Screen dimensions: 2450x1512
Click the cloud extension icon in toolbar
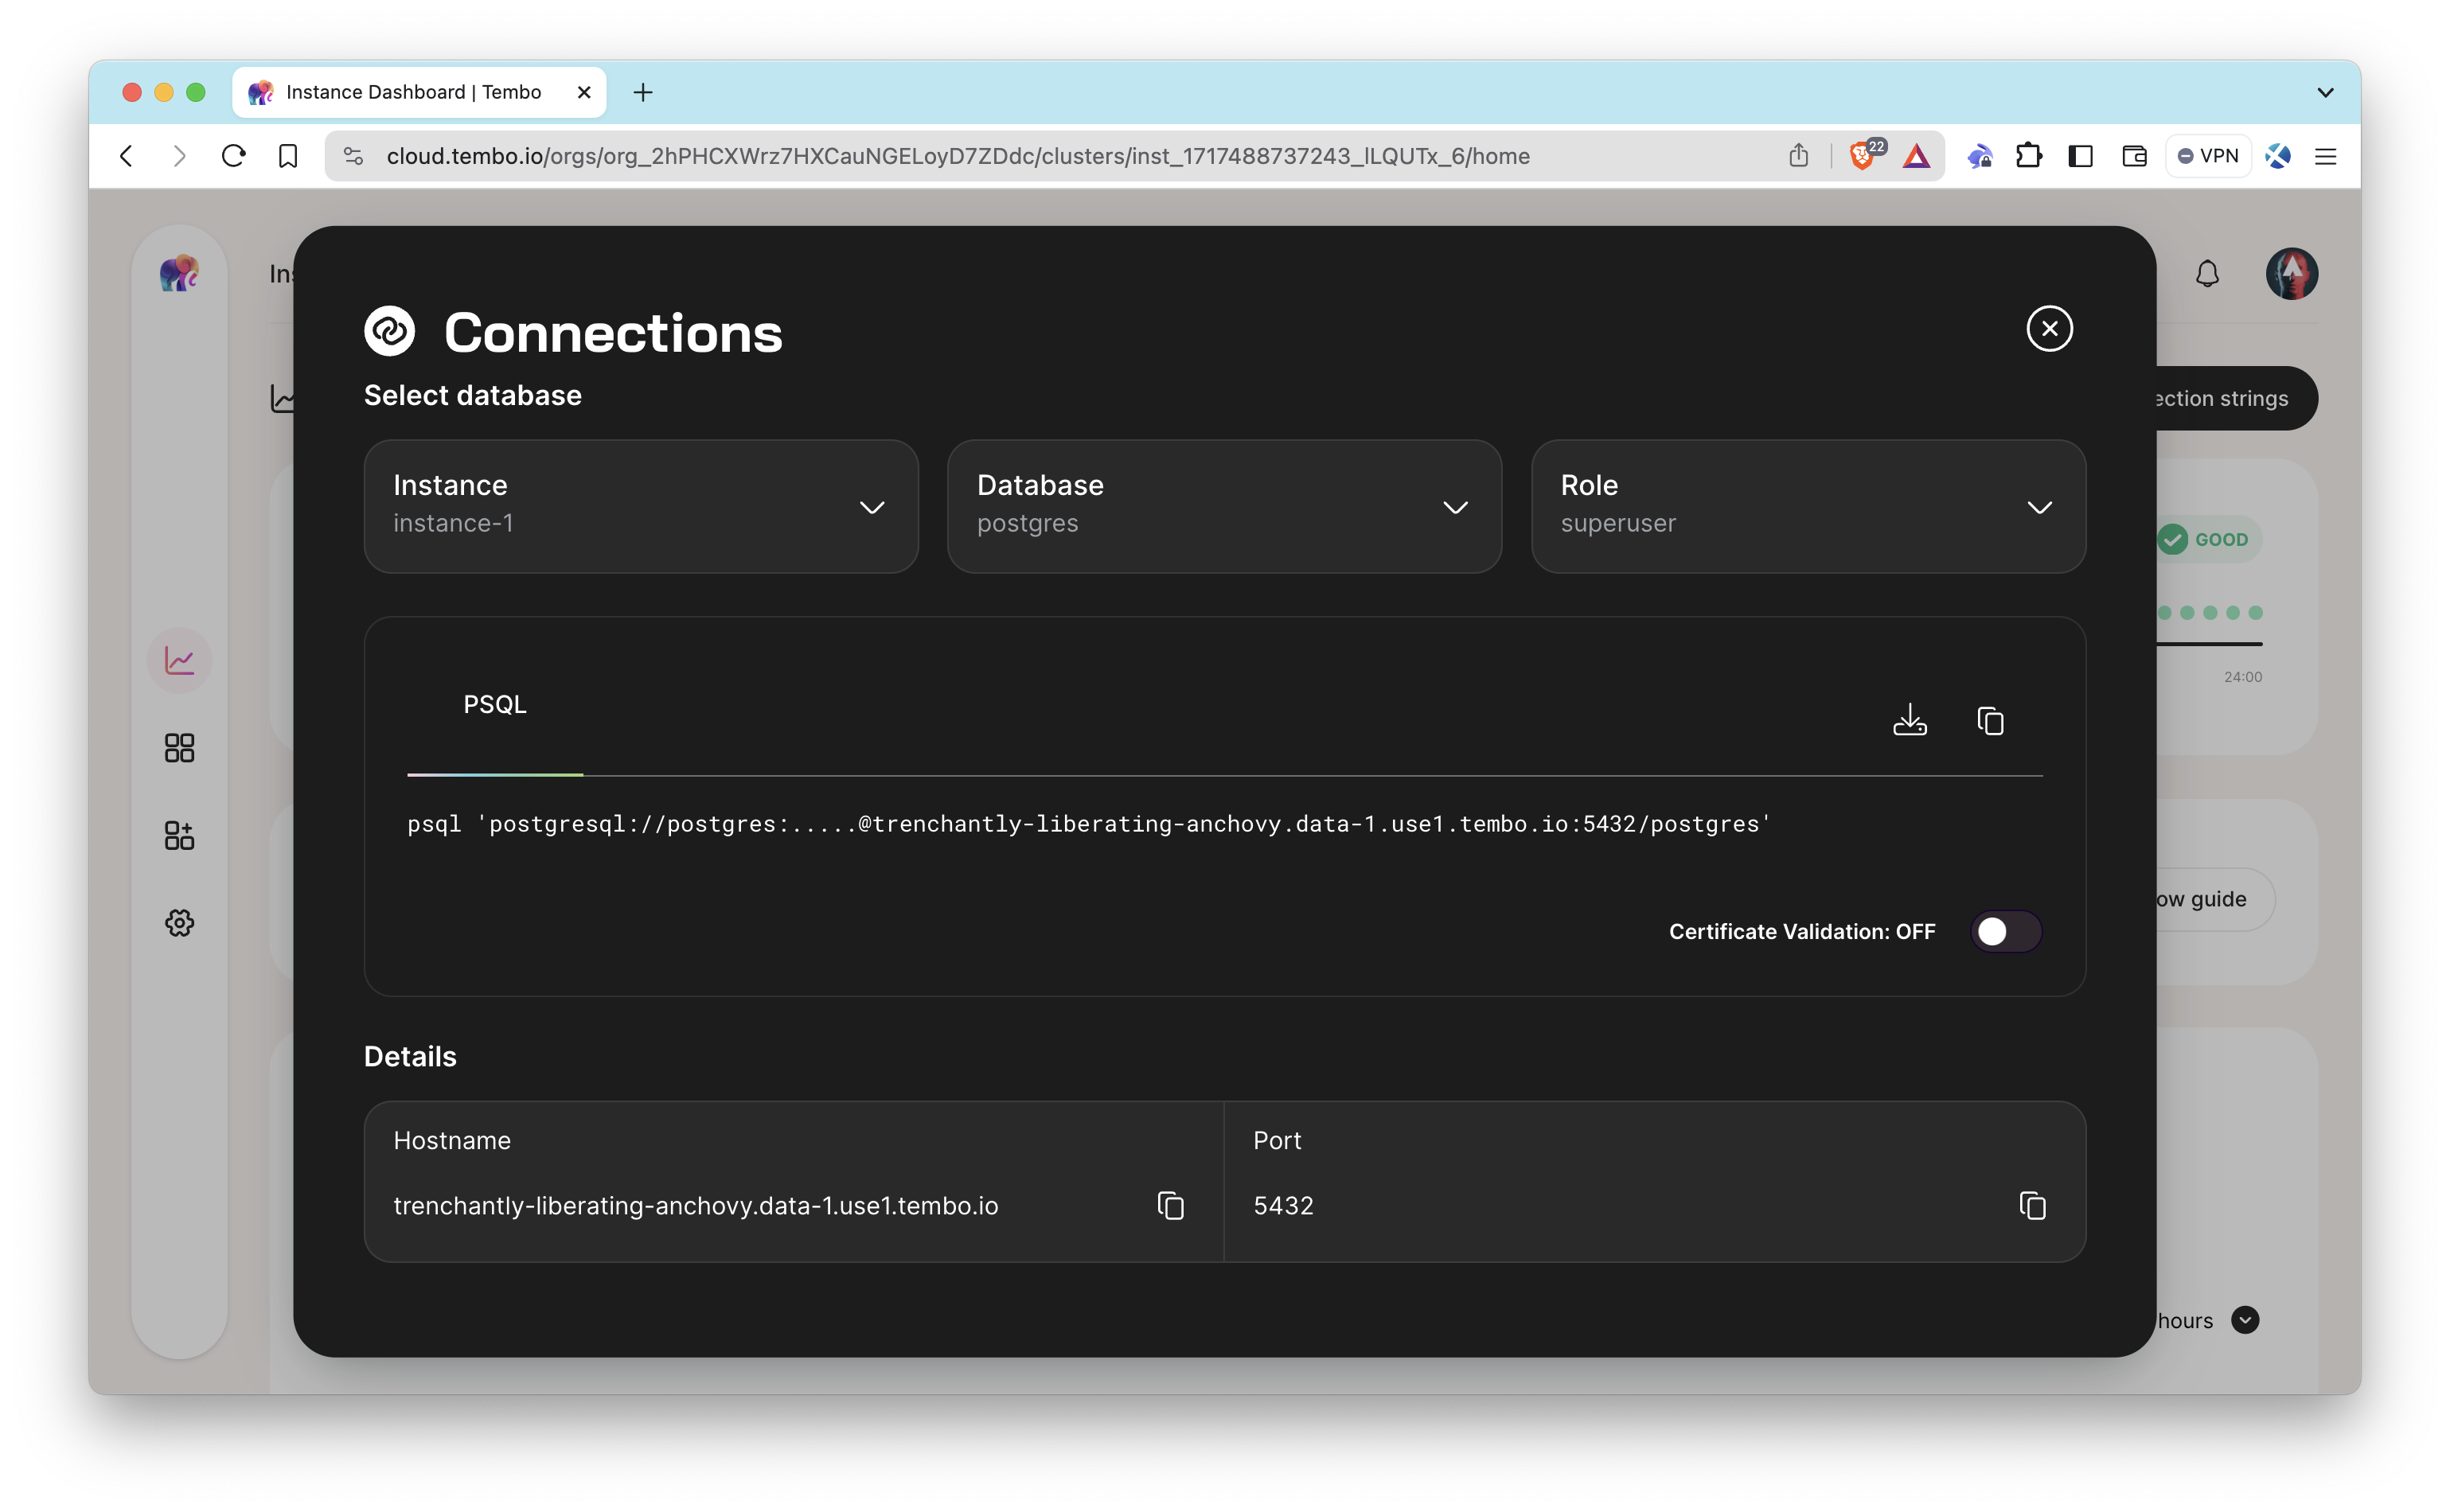(1979, 156)
